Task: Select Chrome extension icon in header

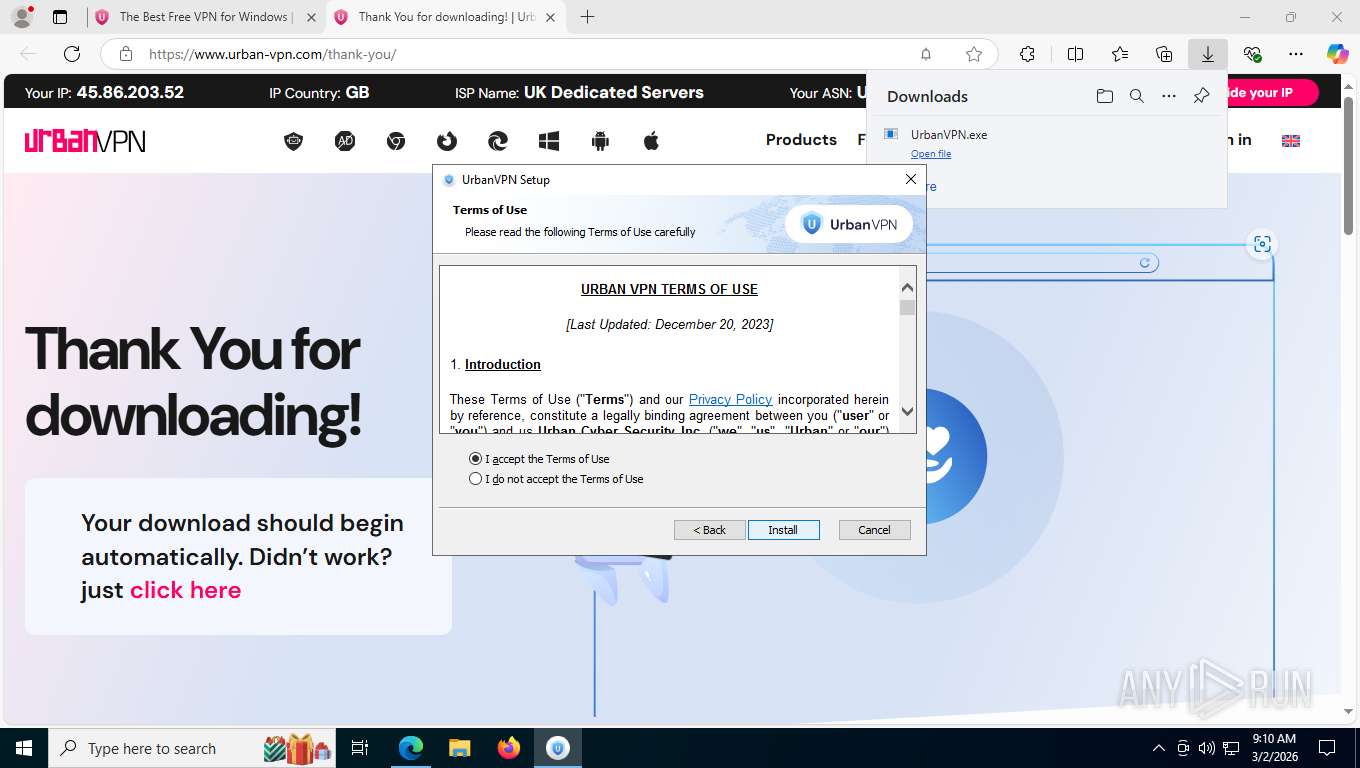Action: (396, 141)
